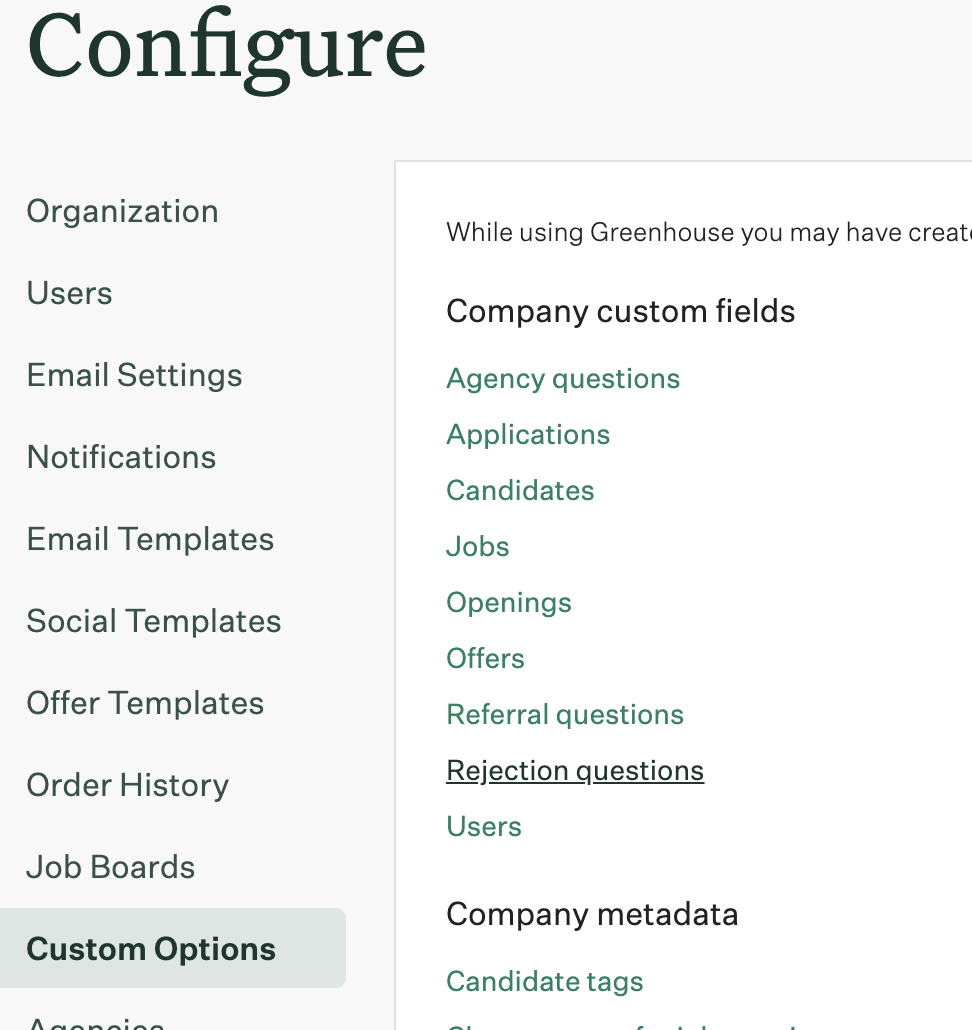Viewport: 972px width, 1030px height.
Task: Open Agency questions custom fields link
Action: [x=563, y=380]
